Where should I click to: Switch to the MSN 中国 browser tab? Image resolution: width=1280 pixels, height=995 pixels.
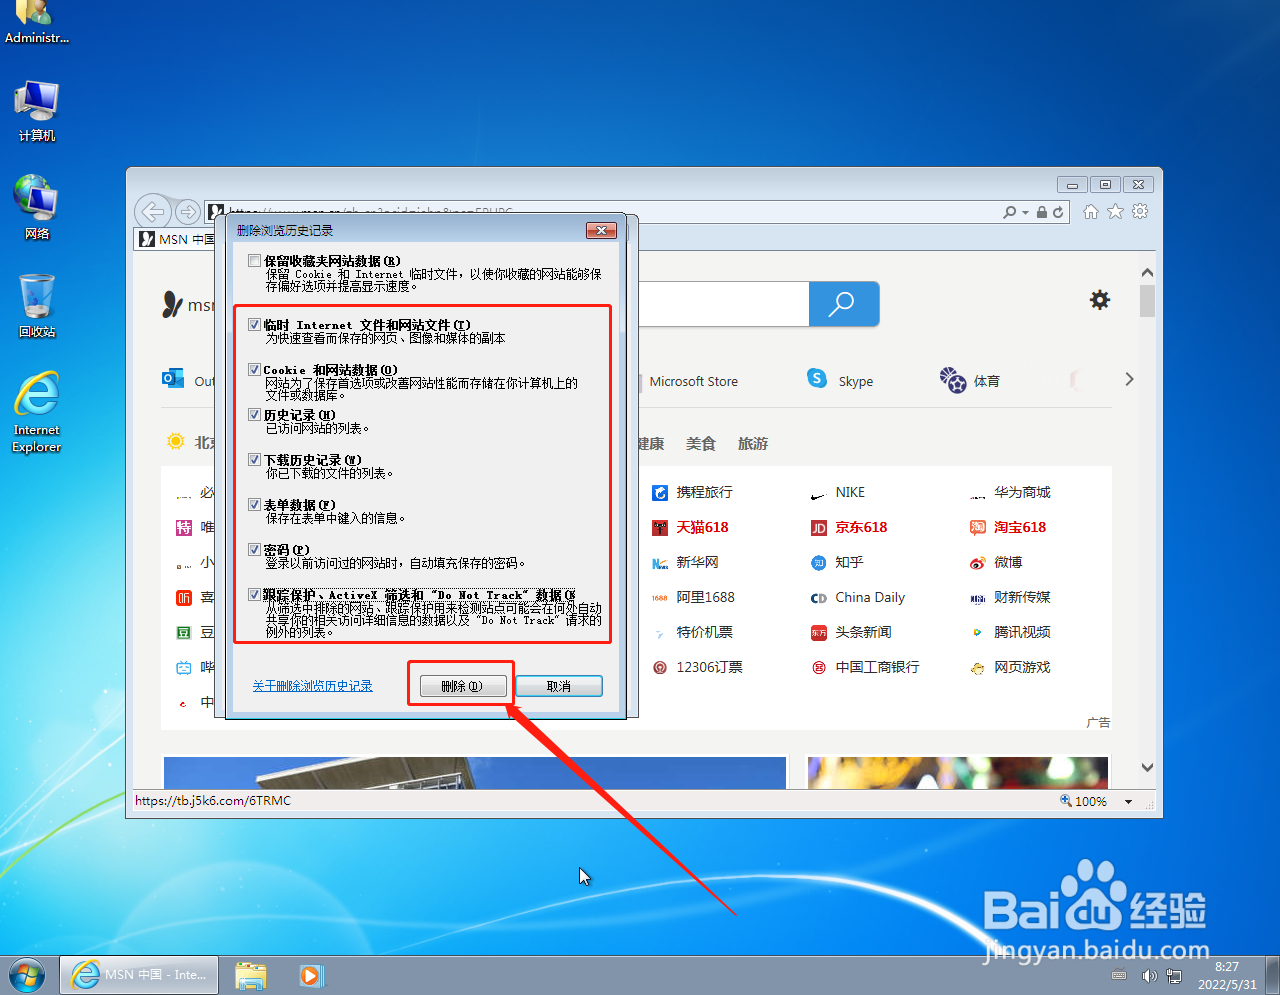point(177,239)
